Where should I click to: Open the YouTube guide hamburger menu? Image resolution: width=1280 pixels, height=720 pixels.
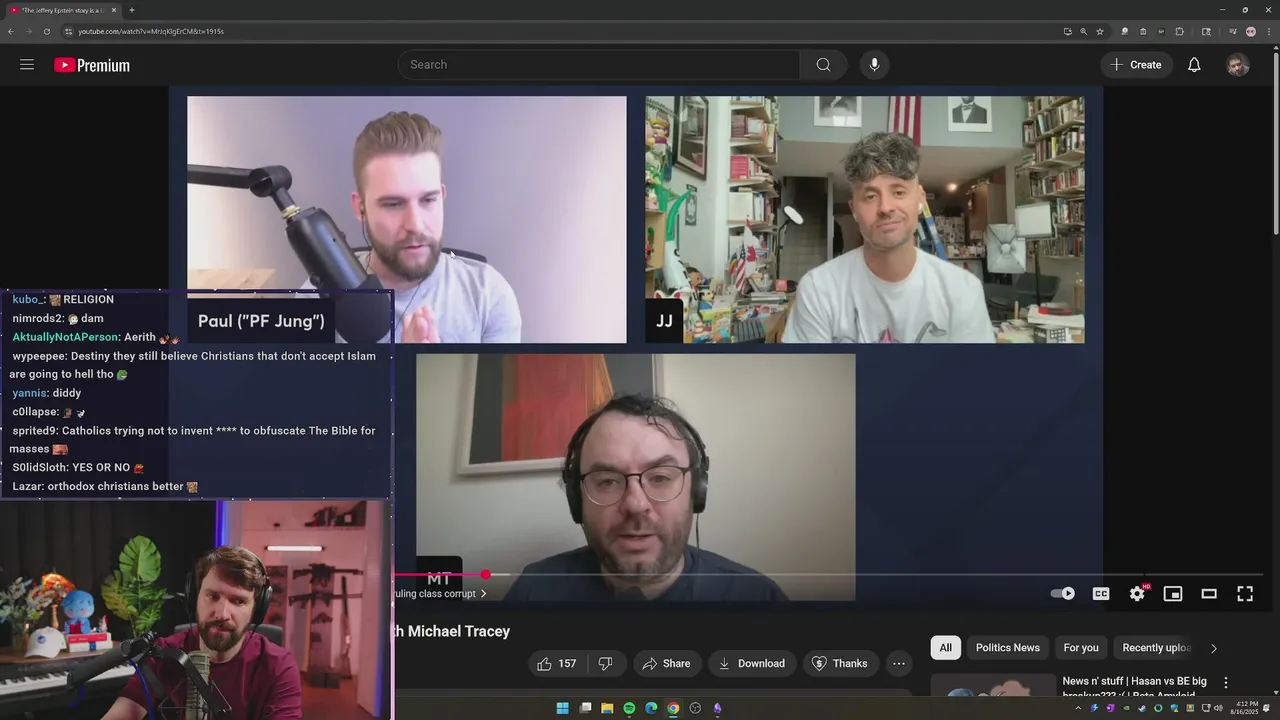[27, 65]
